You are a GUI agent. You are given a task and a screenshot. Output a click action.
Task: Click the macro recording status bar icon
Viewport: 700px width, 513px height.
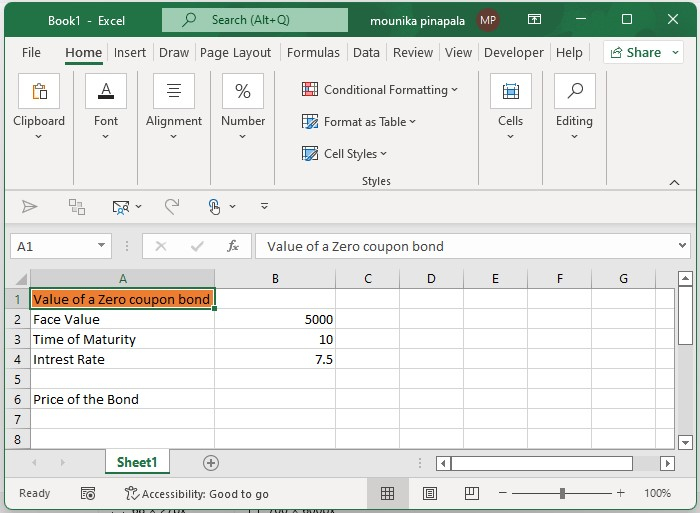[88, 493]
